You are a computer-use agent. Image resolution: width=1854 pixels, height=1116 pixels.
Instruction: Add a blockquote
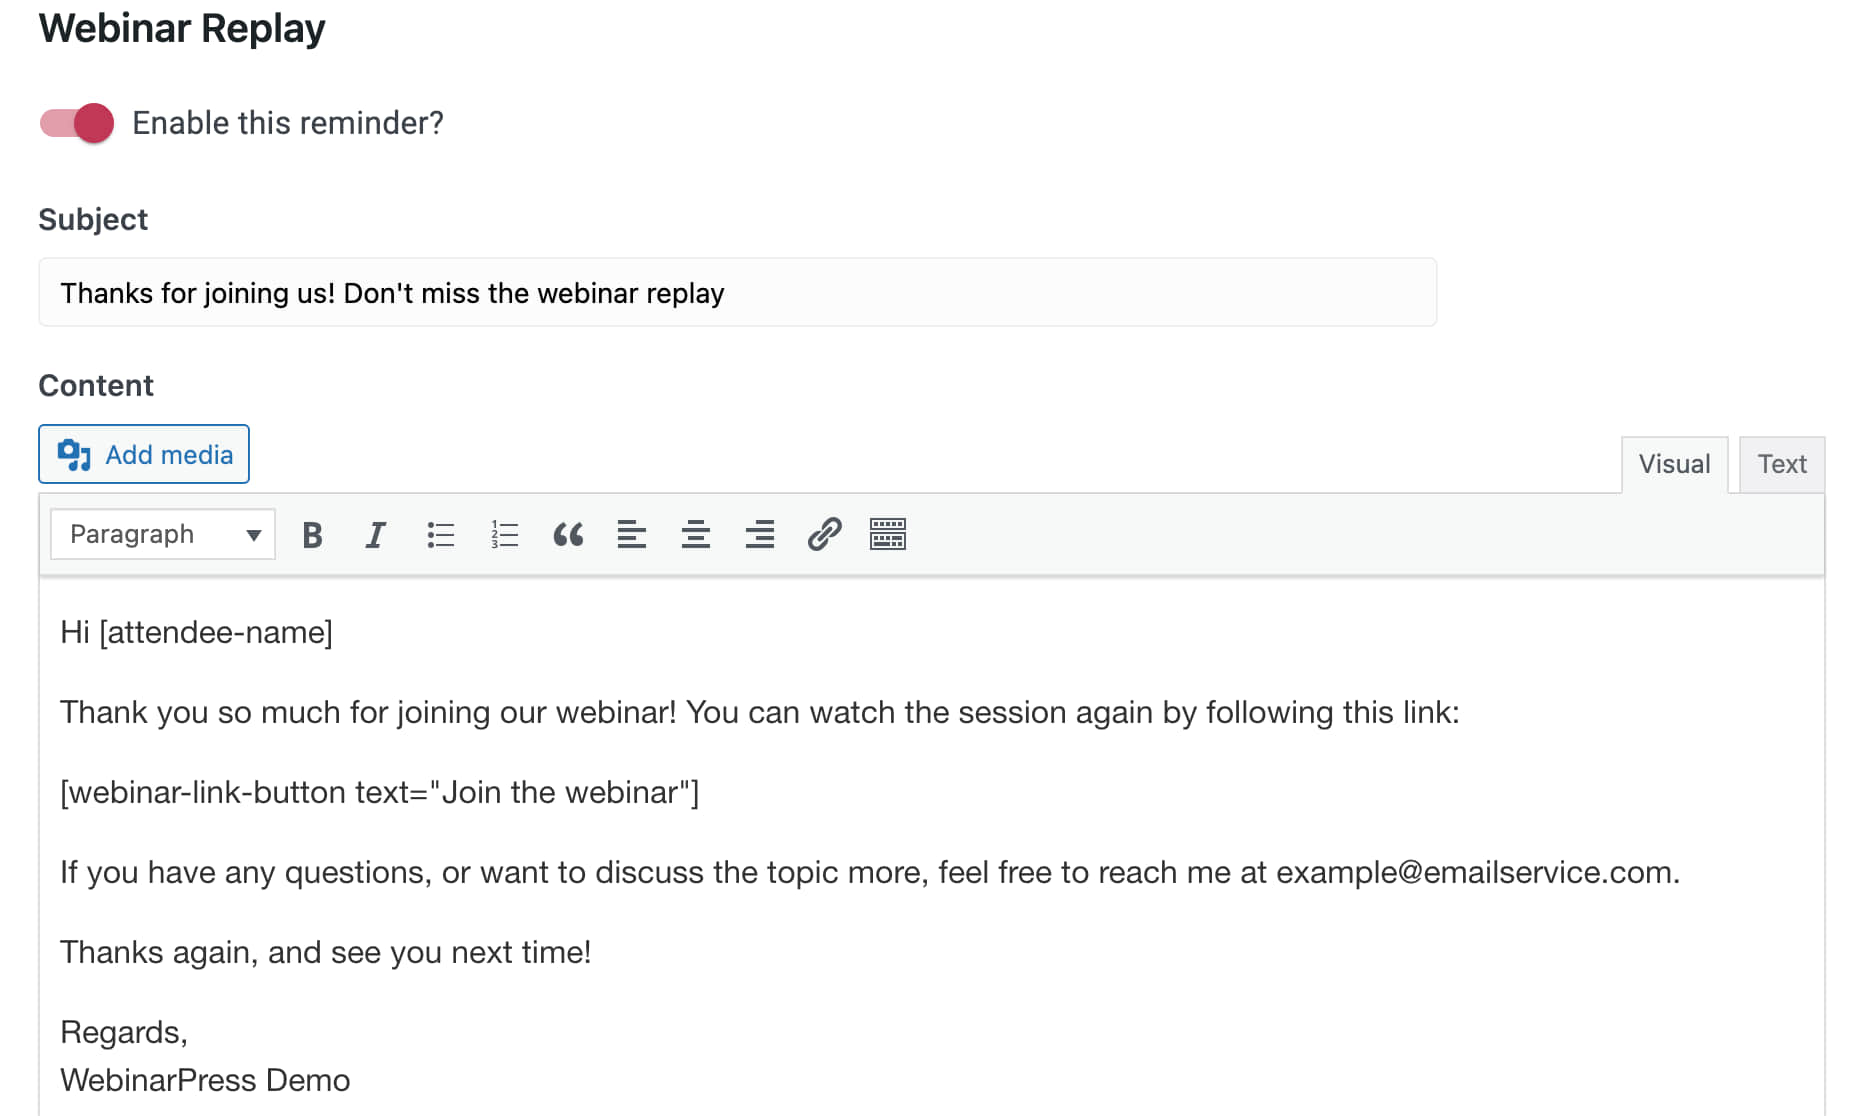pyautogui.click(x=568, y=535)
